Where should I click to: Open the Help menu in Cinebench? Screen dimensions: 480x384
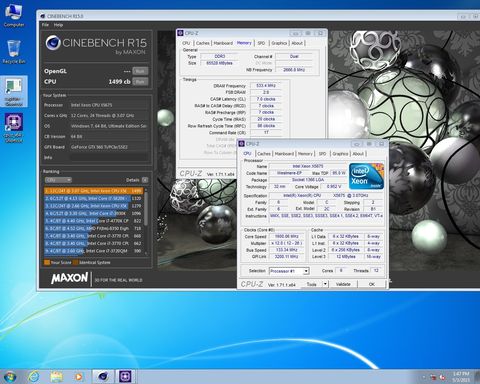click(x=58, y=25)
